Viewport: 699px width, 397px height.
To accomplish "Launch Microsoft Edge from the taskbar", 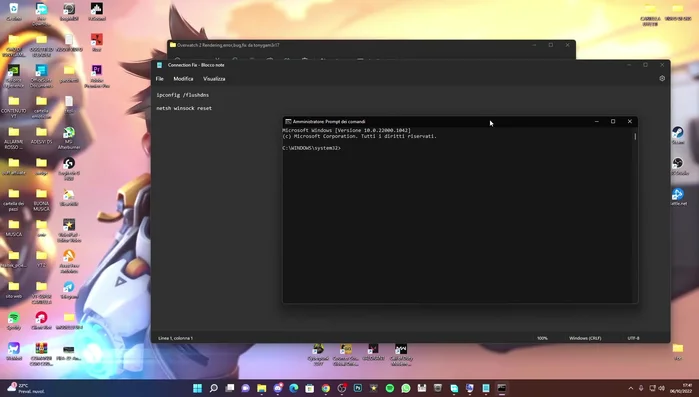I will [294, 388].
